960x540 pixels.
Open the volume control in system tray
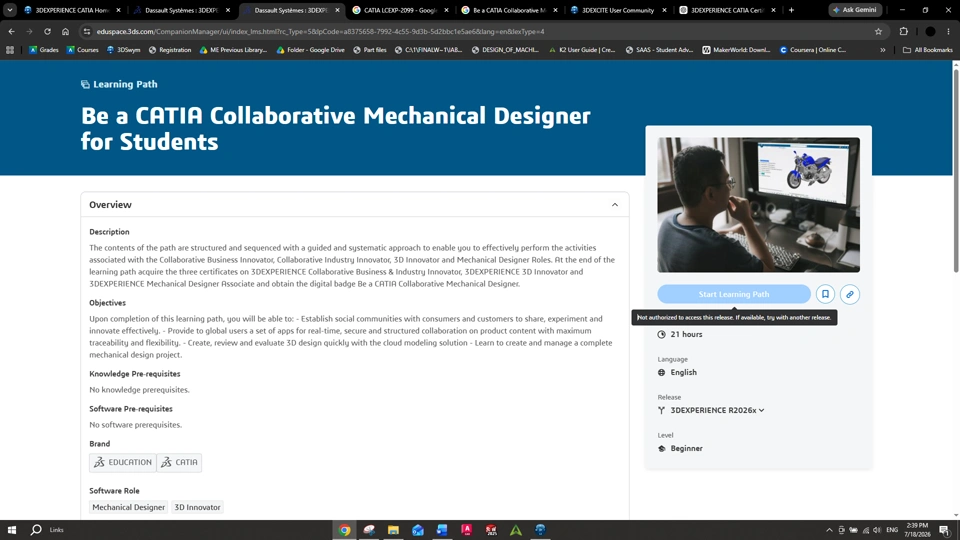point(877,530)
